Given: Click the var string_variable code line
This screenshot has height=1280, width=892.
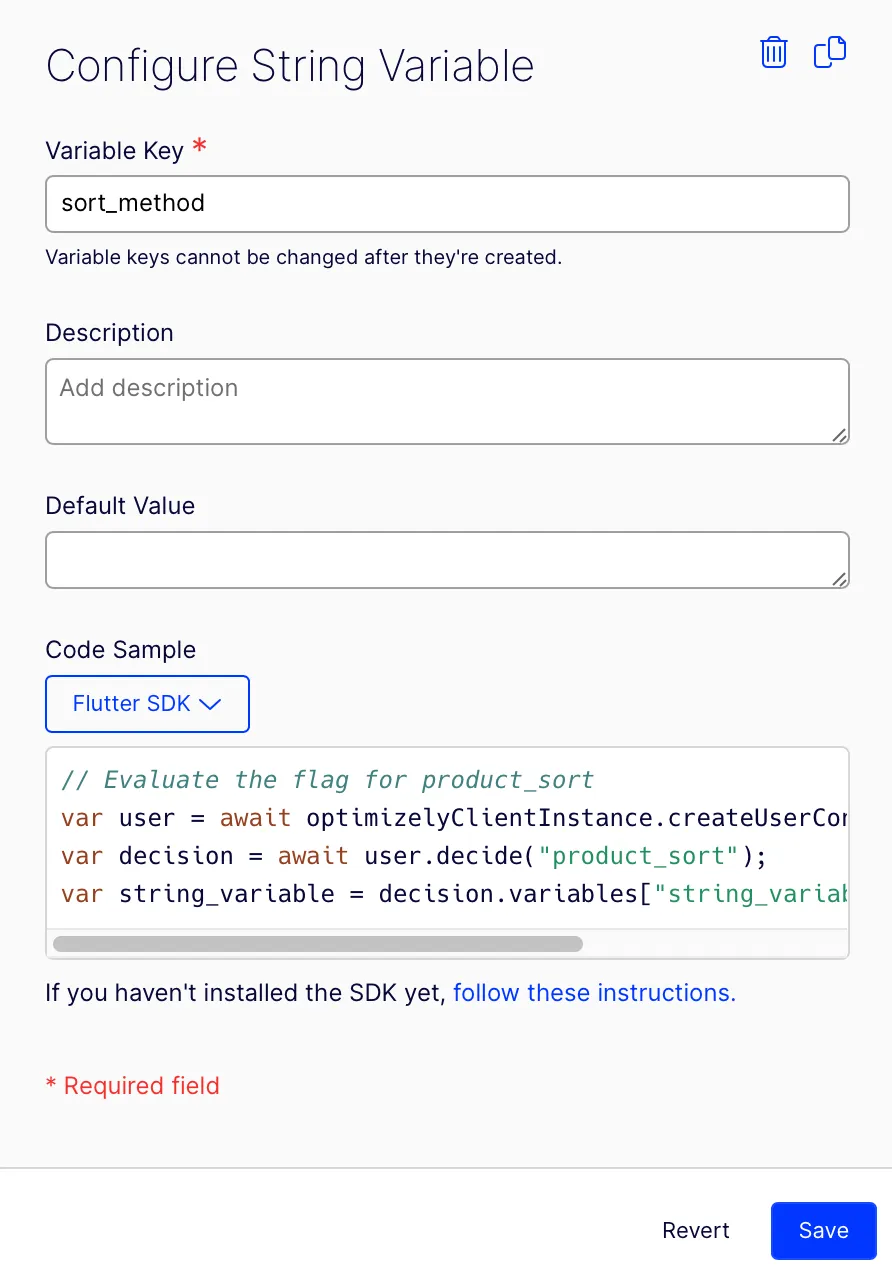Looking at the screenshot, I should pos(454,894).
